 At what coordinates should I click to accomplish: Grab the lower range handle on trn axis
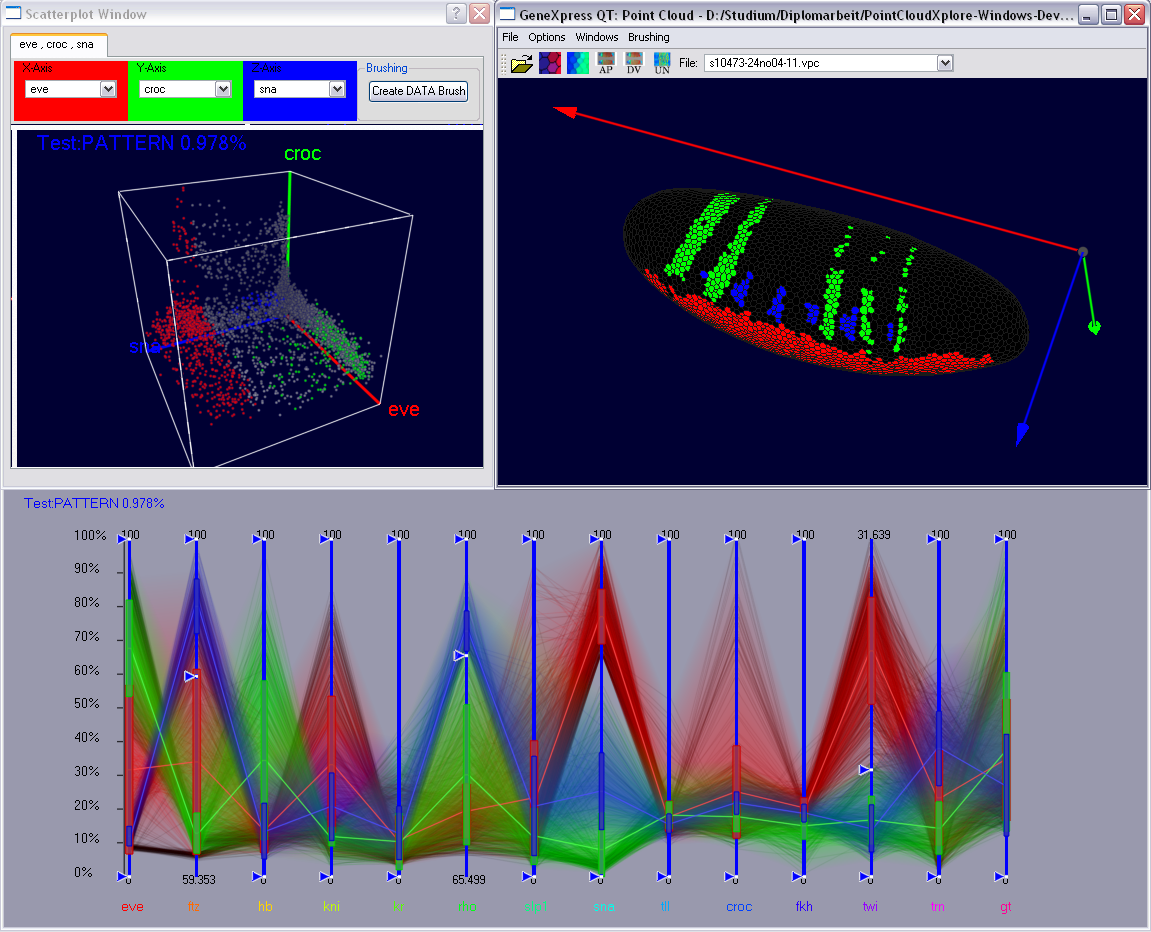[x=933, y=876]
